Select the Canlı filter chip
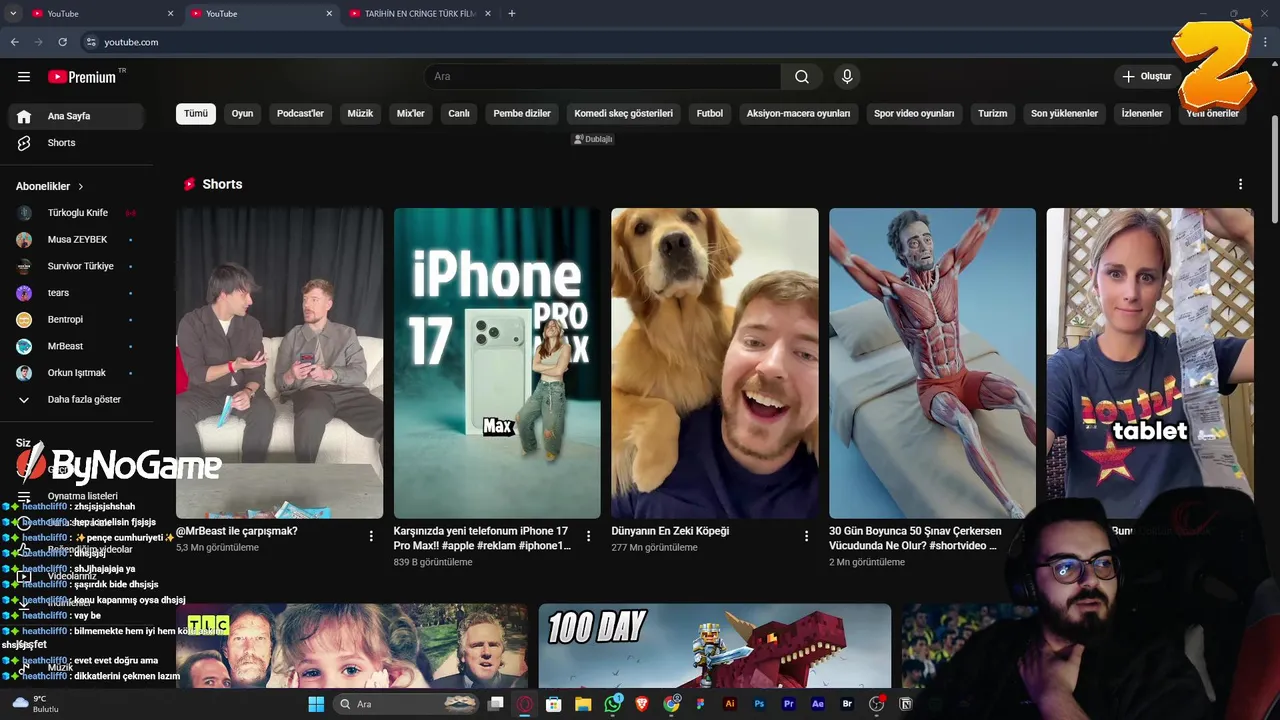 [459, 114]
